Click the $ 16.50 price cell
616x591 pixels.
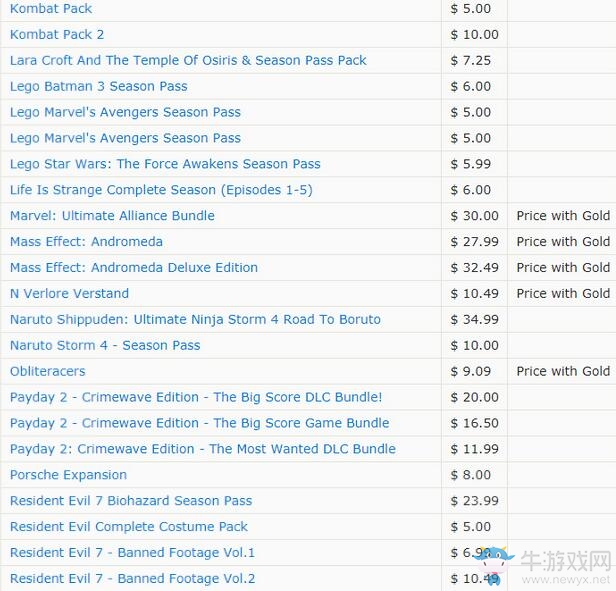pos(475,423)
